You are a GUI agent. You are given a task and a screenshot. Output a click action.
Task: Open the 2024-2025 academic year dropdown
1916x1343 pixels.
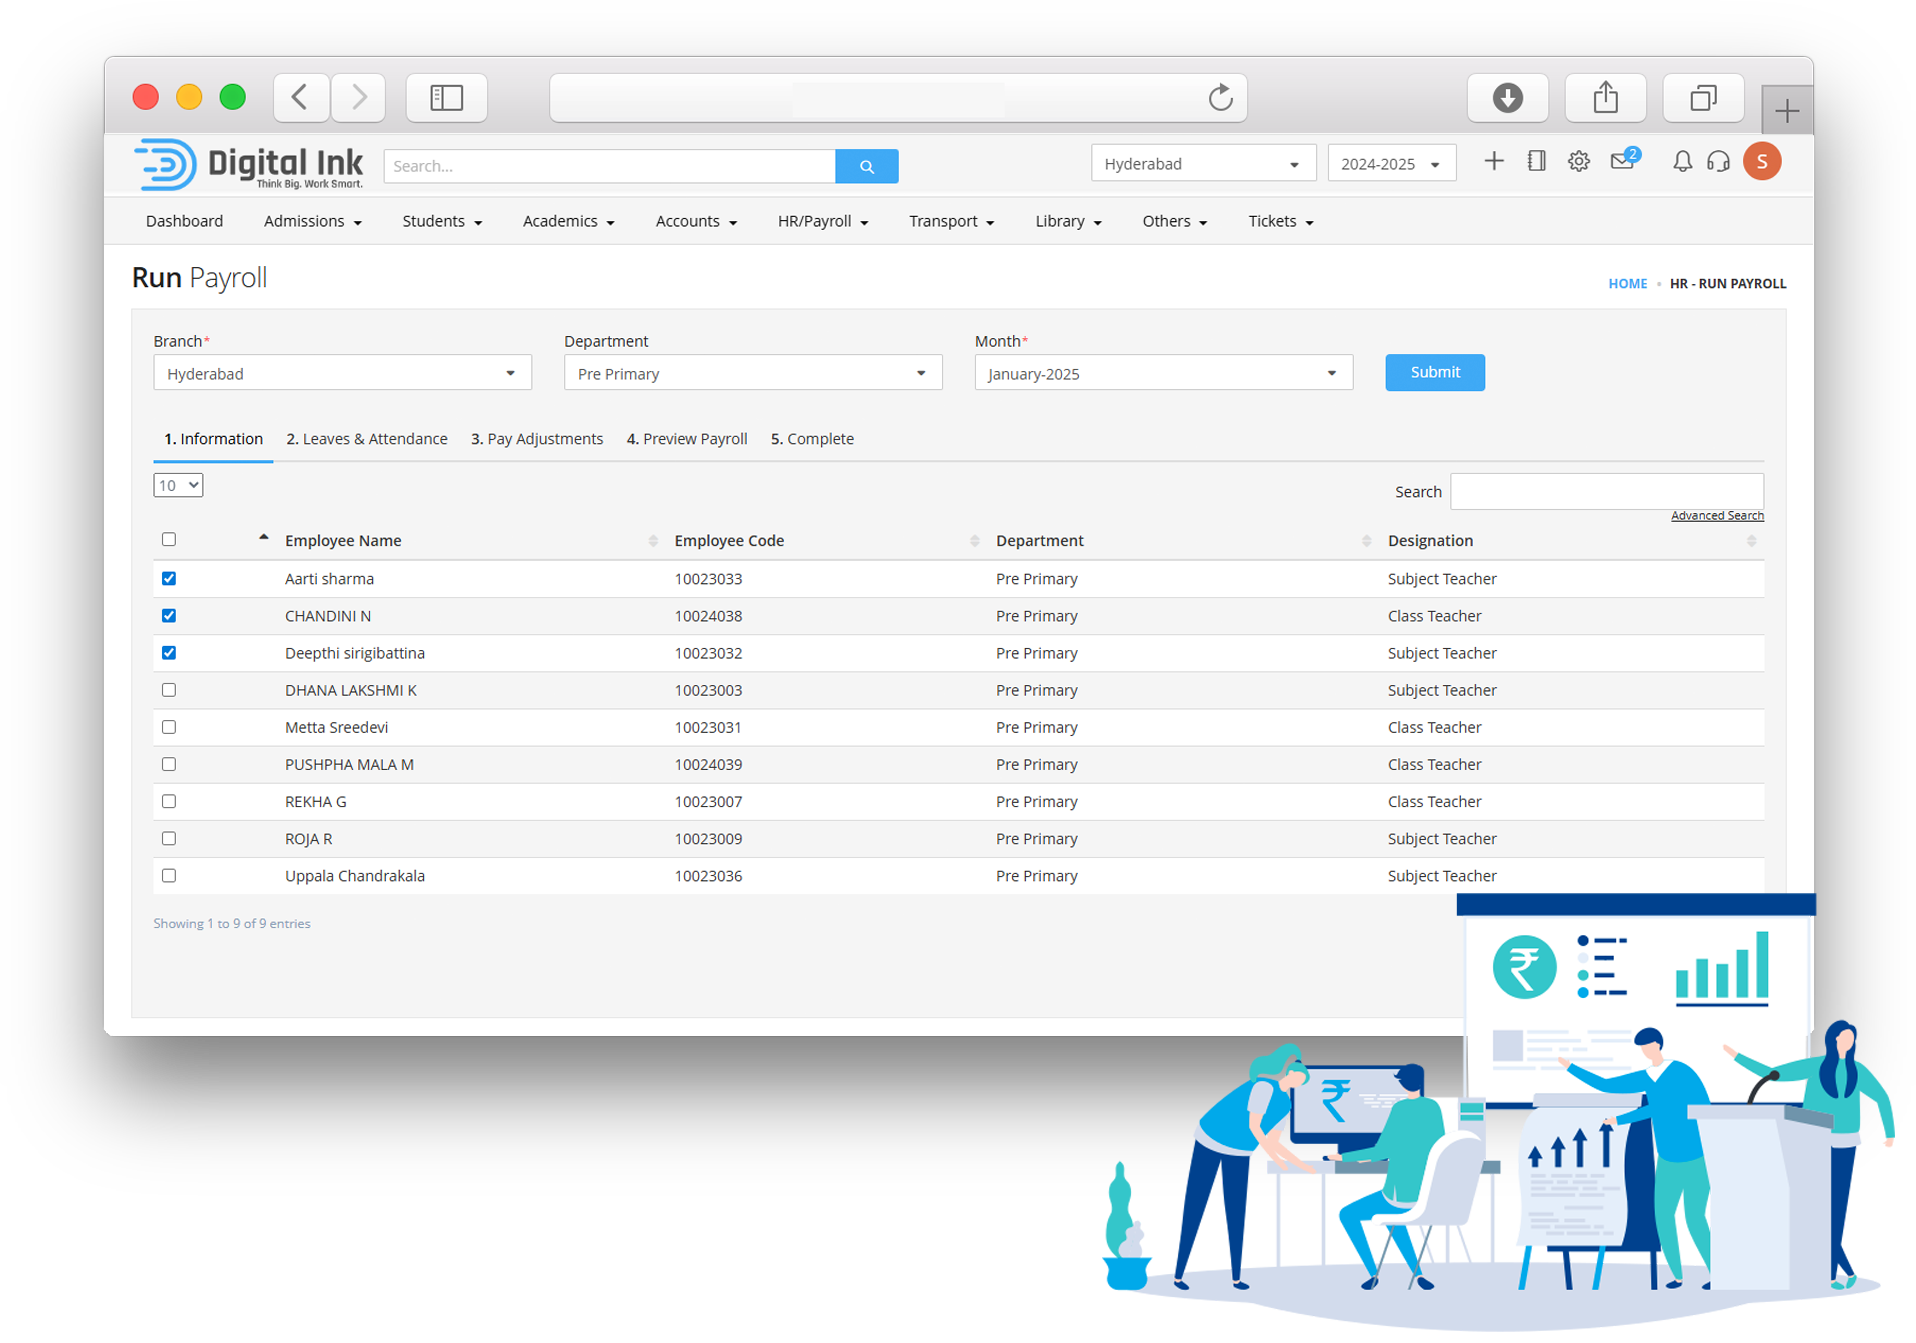tap(1390, 164)
